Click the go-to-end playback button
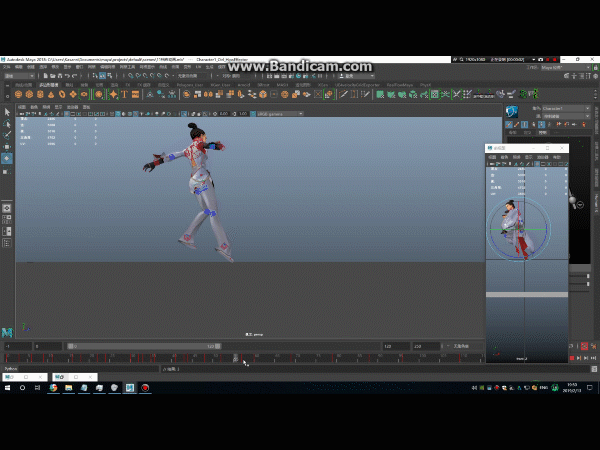This screenshot has width=600, height=450. (593, 358)
